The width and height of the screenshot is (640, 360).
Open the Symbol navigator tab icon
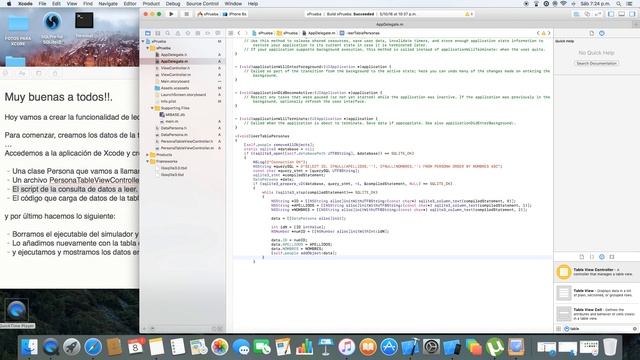pyautogui.click(x=158, y=33)
